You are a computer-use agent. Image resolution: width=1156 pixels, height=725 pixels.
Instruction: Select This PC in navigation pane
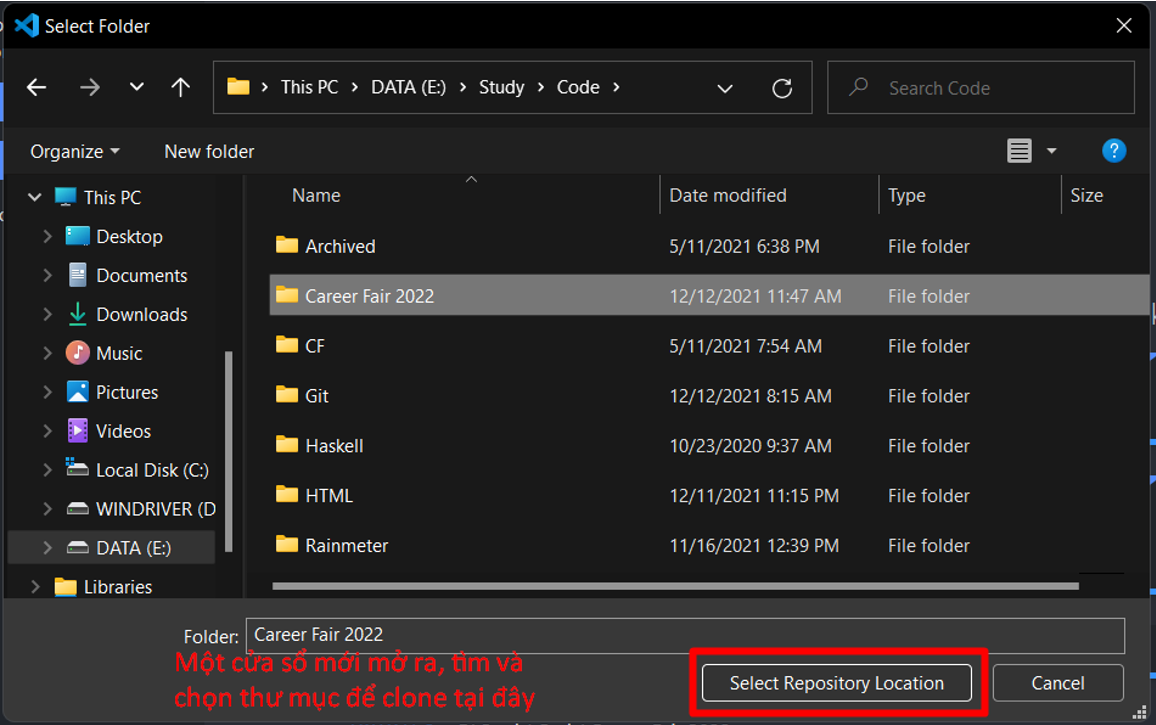112,197
